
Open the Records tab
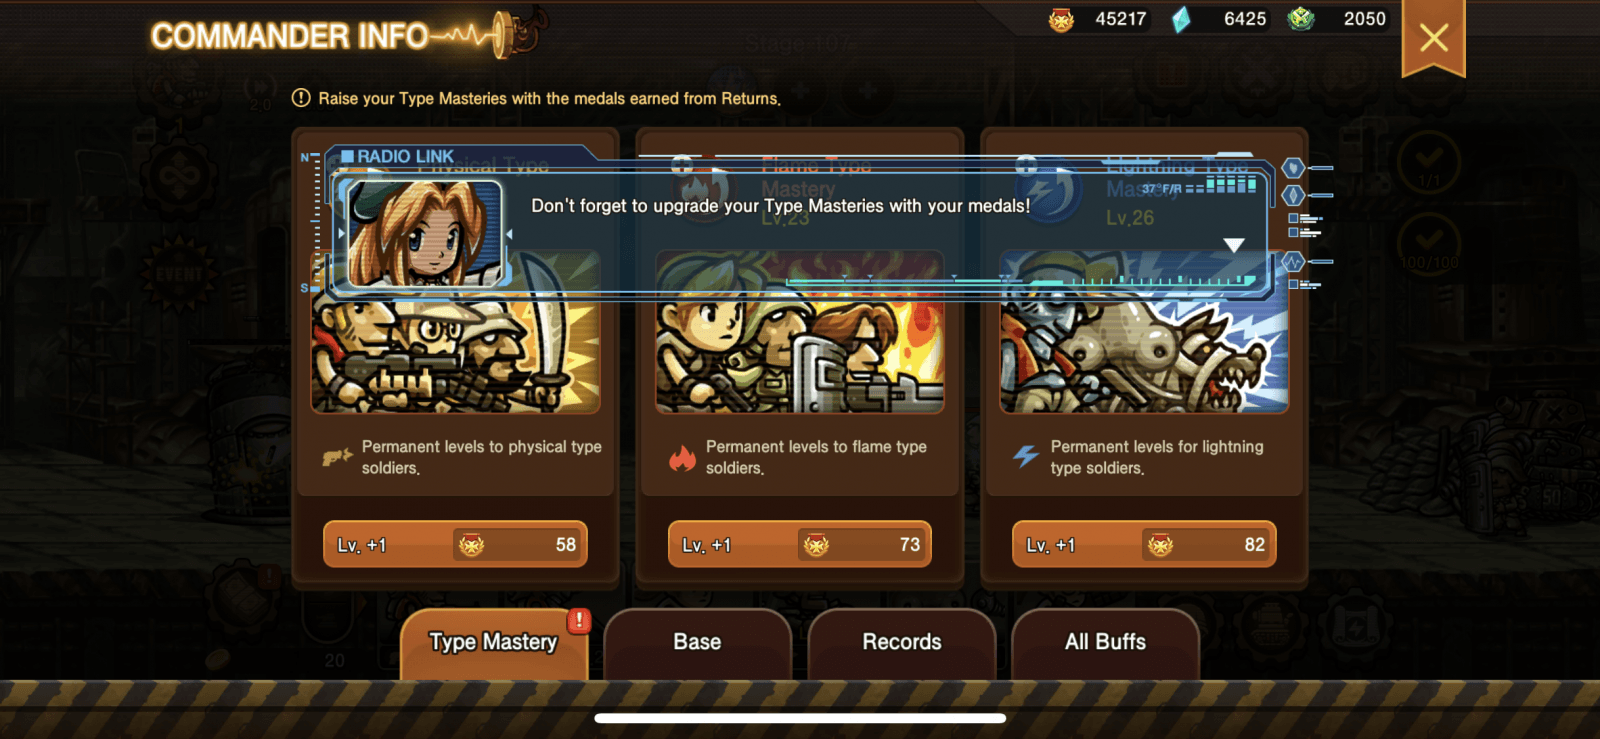click(x=901, y=643)
